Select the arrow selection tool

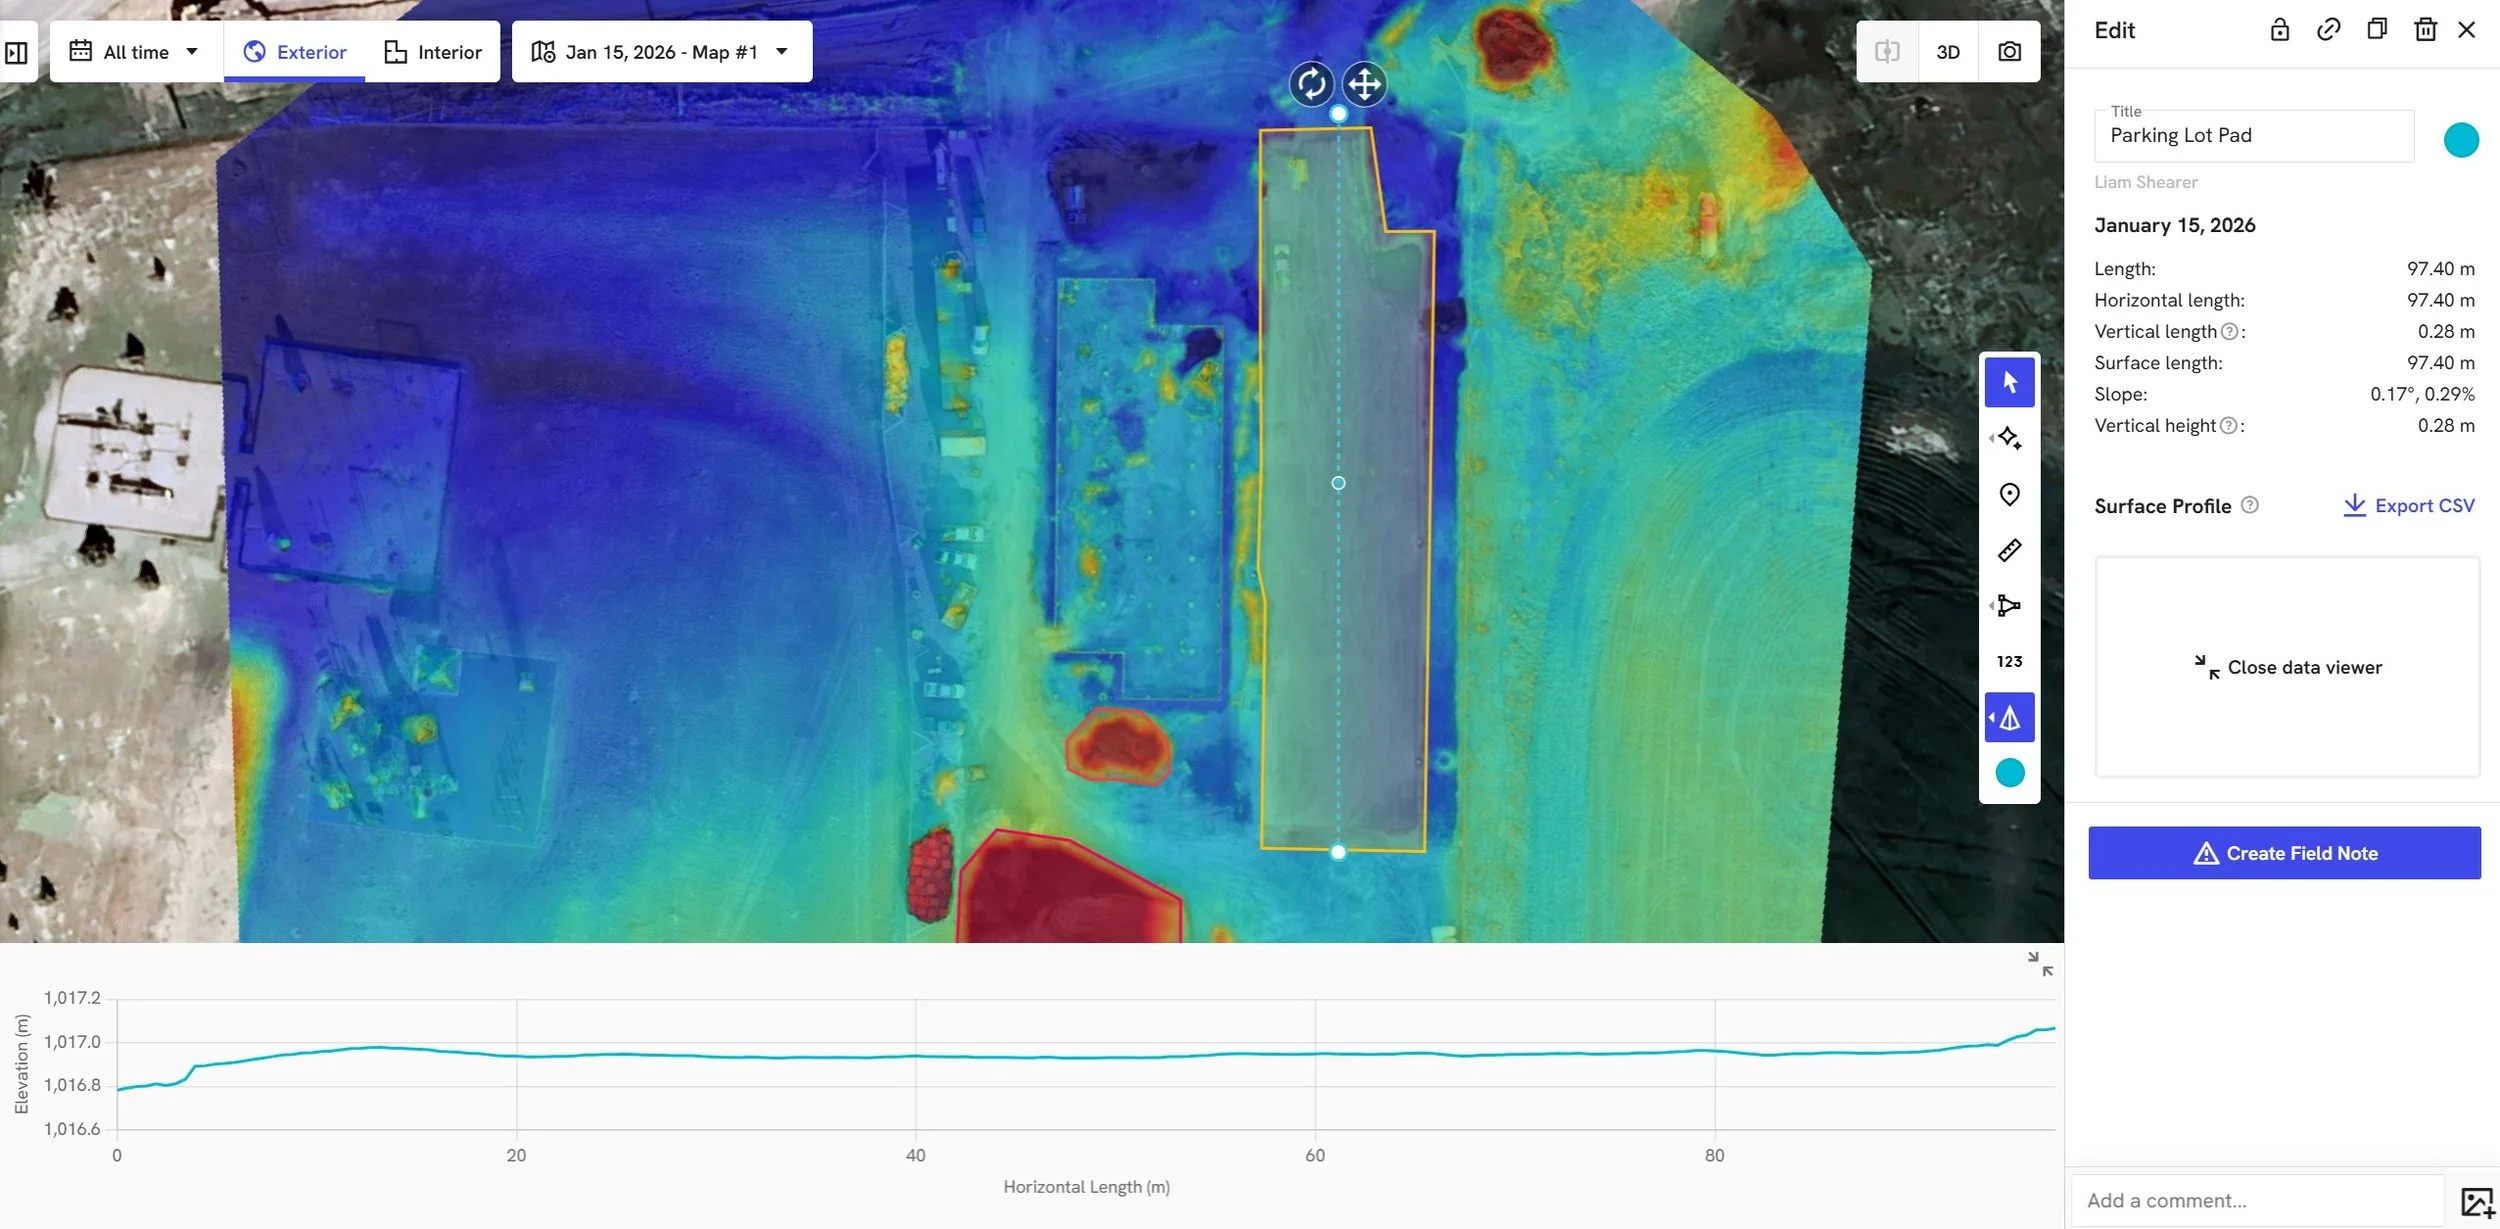[2009, 381]
